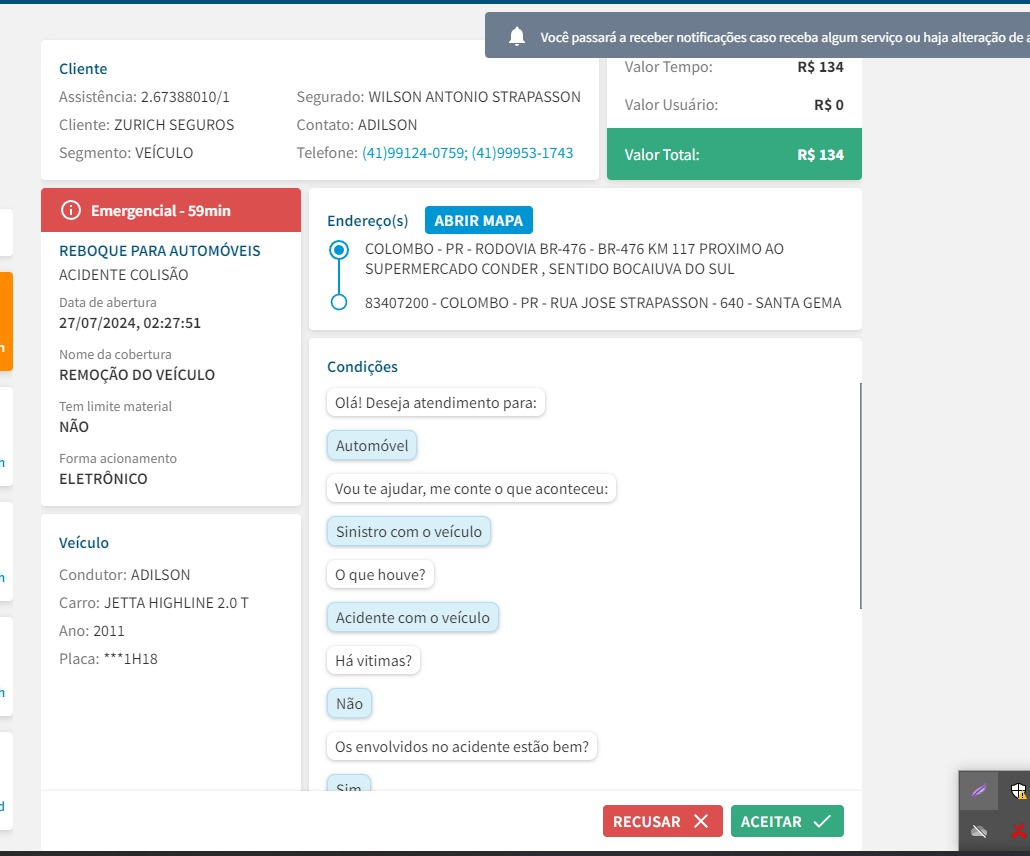Image resolution: width=1030 pixels, height=856 pixels.
Task: Click the 'Condutor: ADILSON' line
Action: (x=125, y=575)
